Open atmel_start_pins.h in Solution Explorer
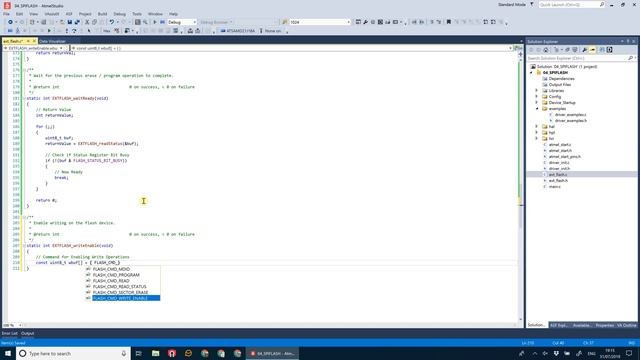 pos(564,156)
